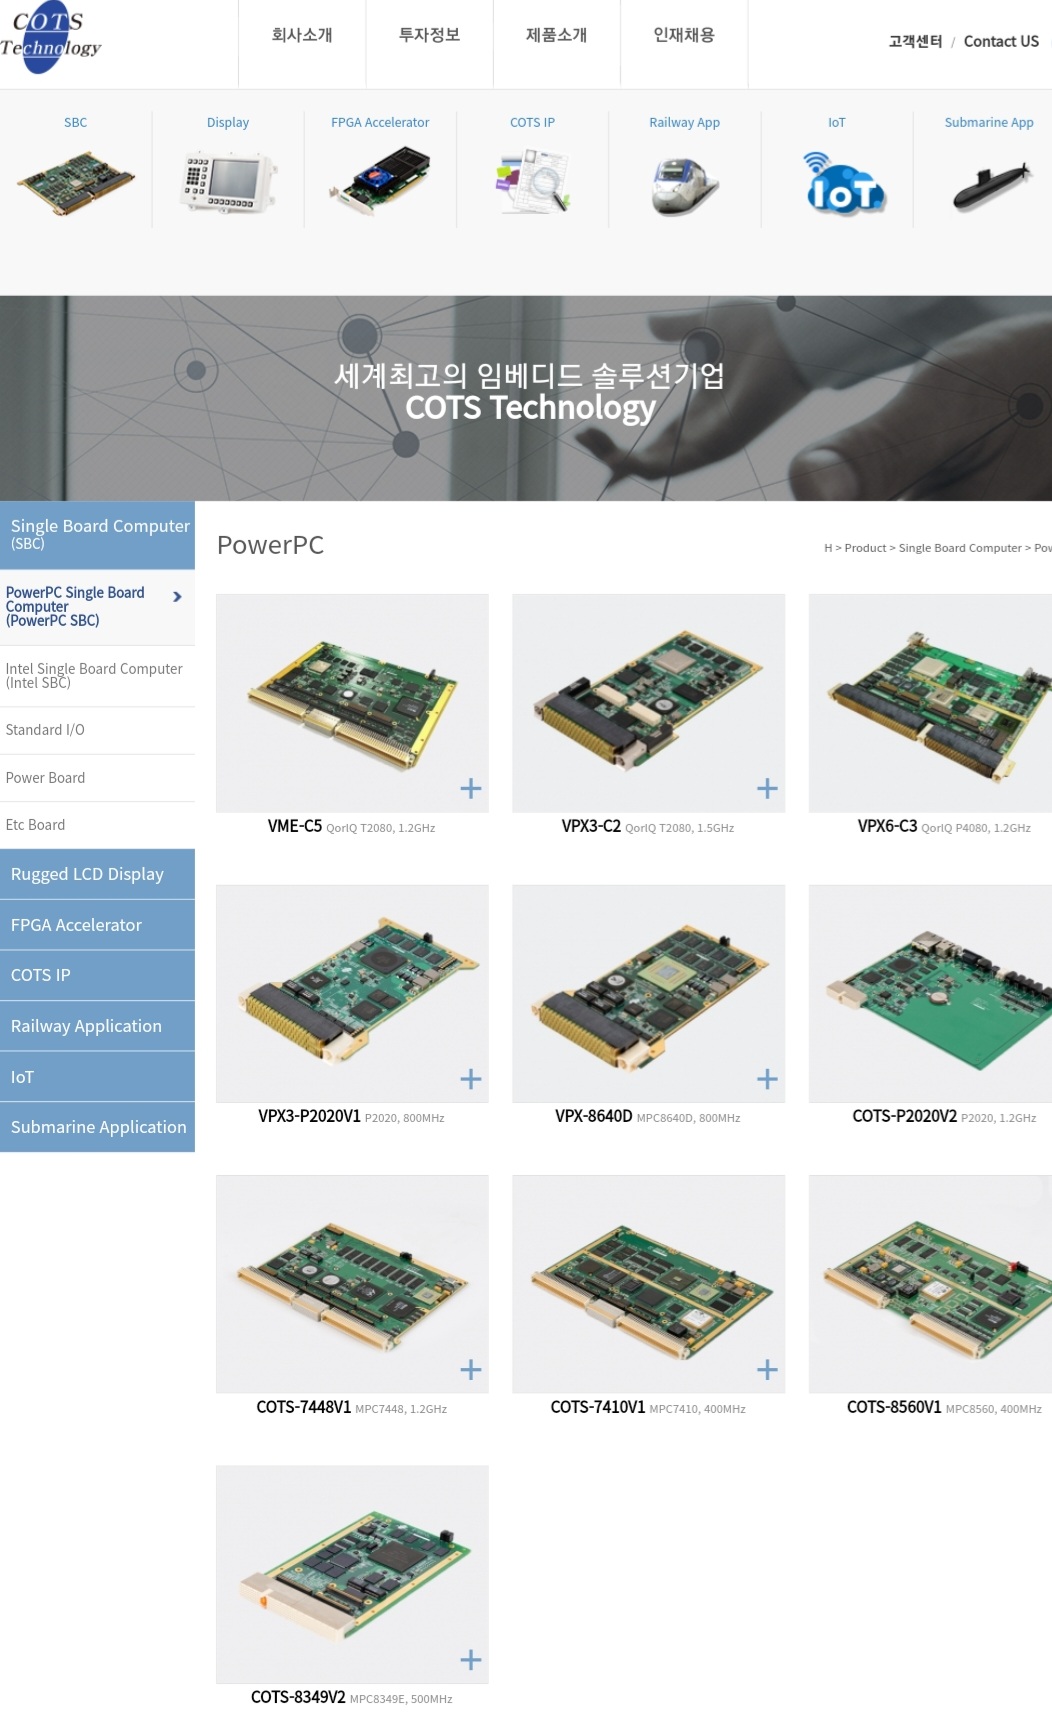Select Railway Application sidebar section

pyautogui.click(x=97, y=1026)
